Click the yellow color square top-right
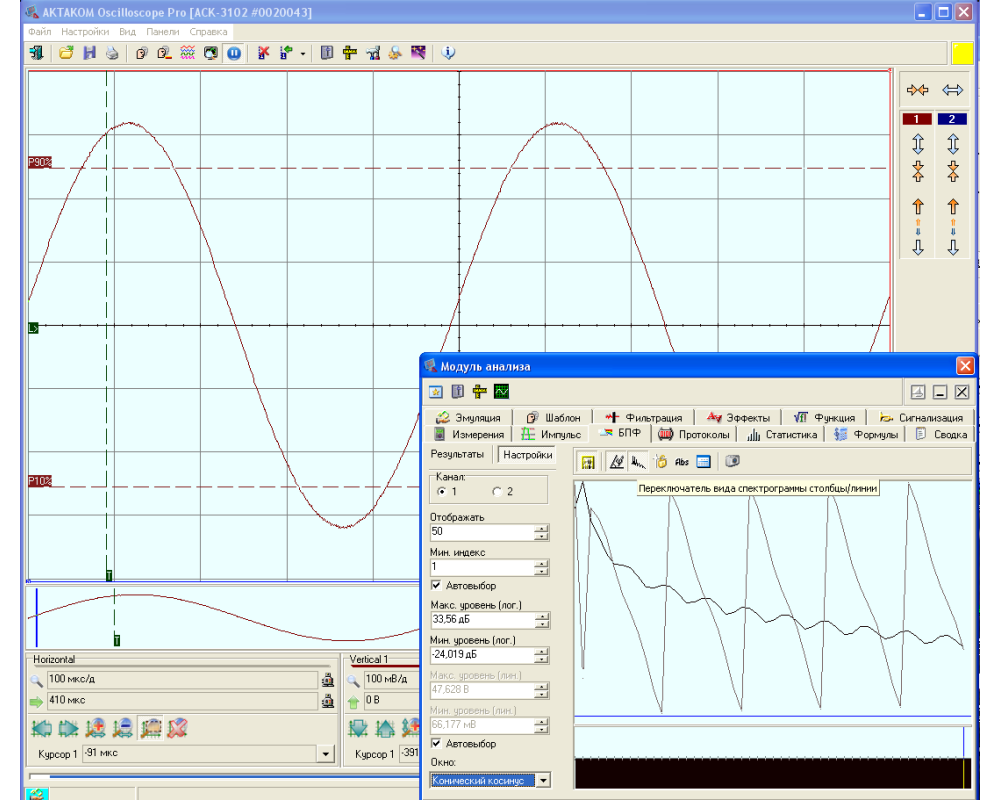The height and width of the screenshot is (800, 1000). (x=962, y=53)
